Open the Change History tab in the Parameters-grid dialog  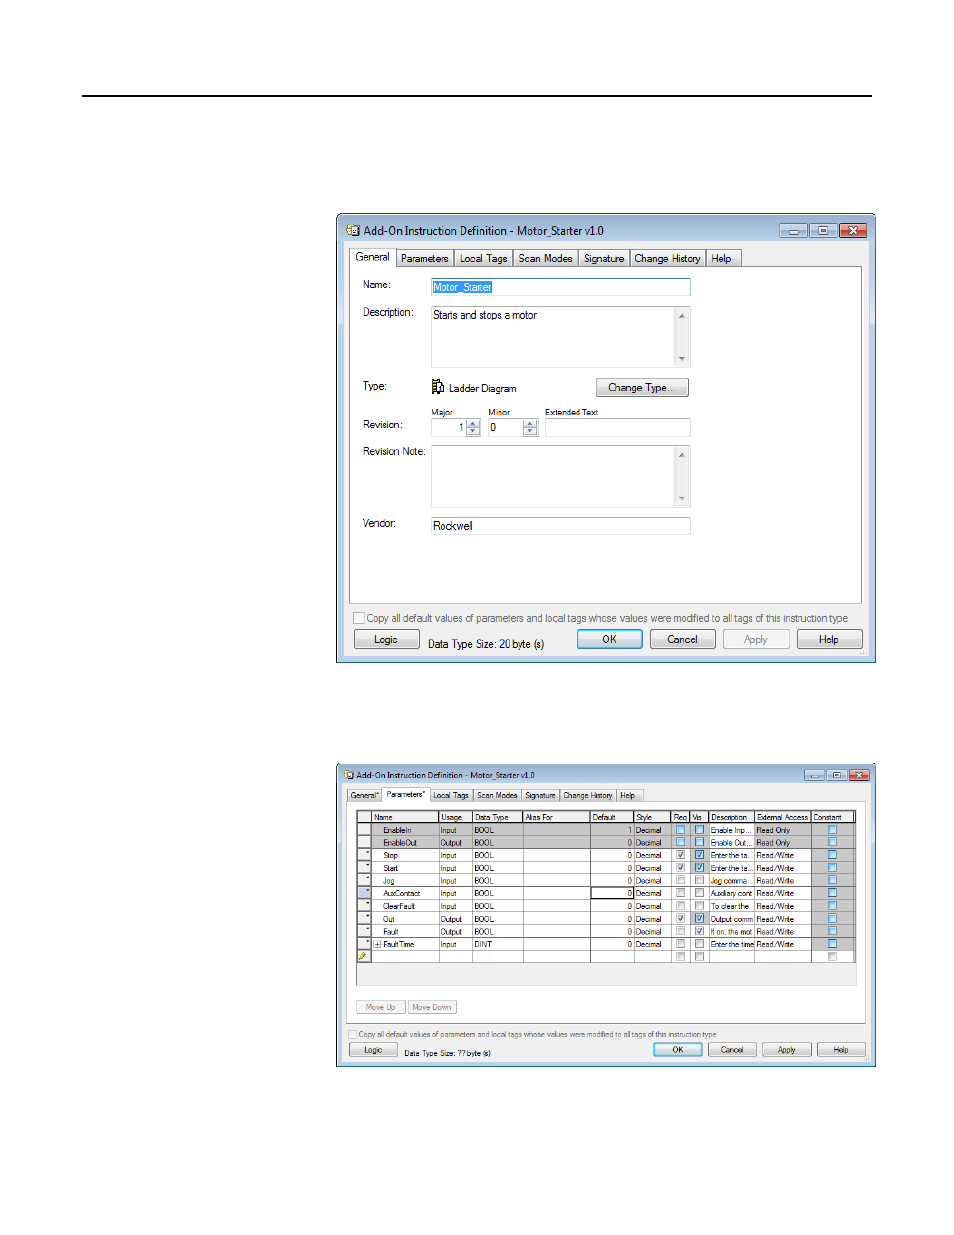coord(588,795)
